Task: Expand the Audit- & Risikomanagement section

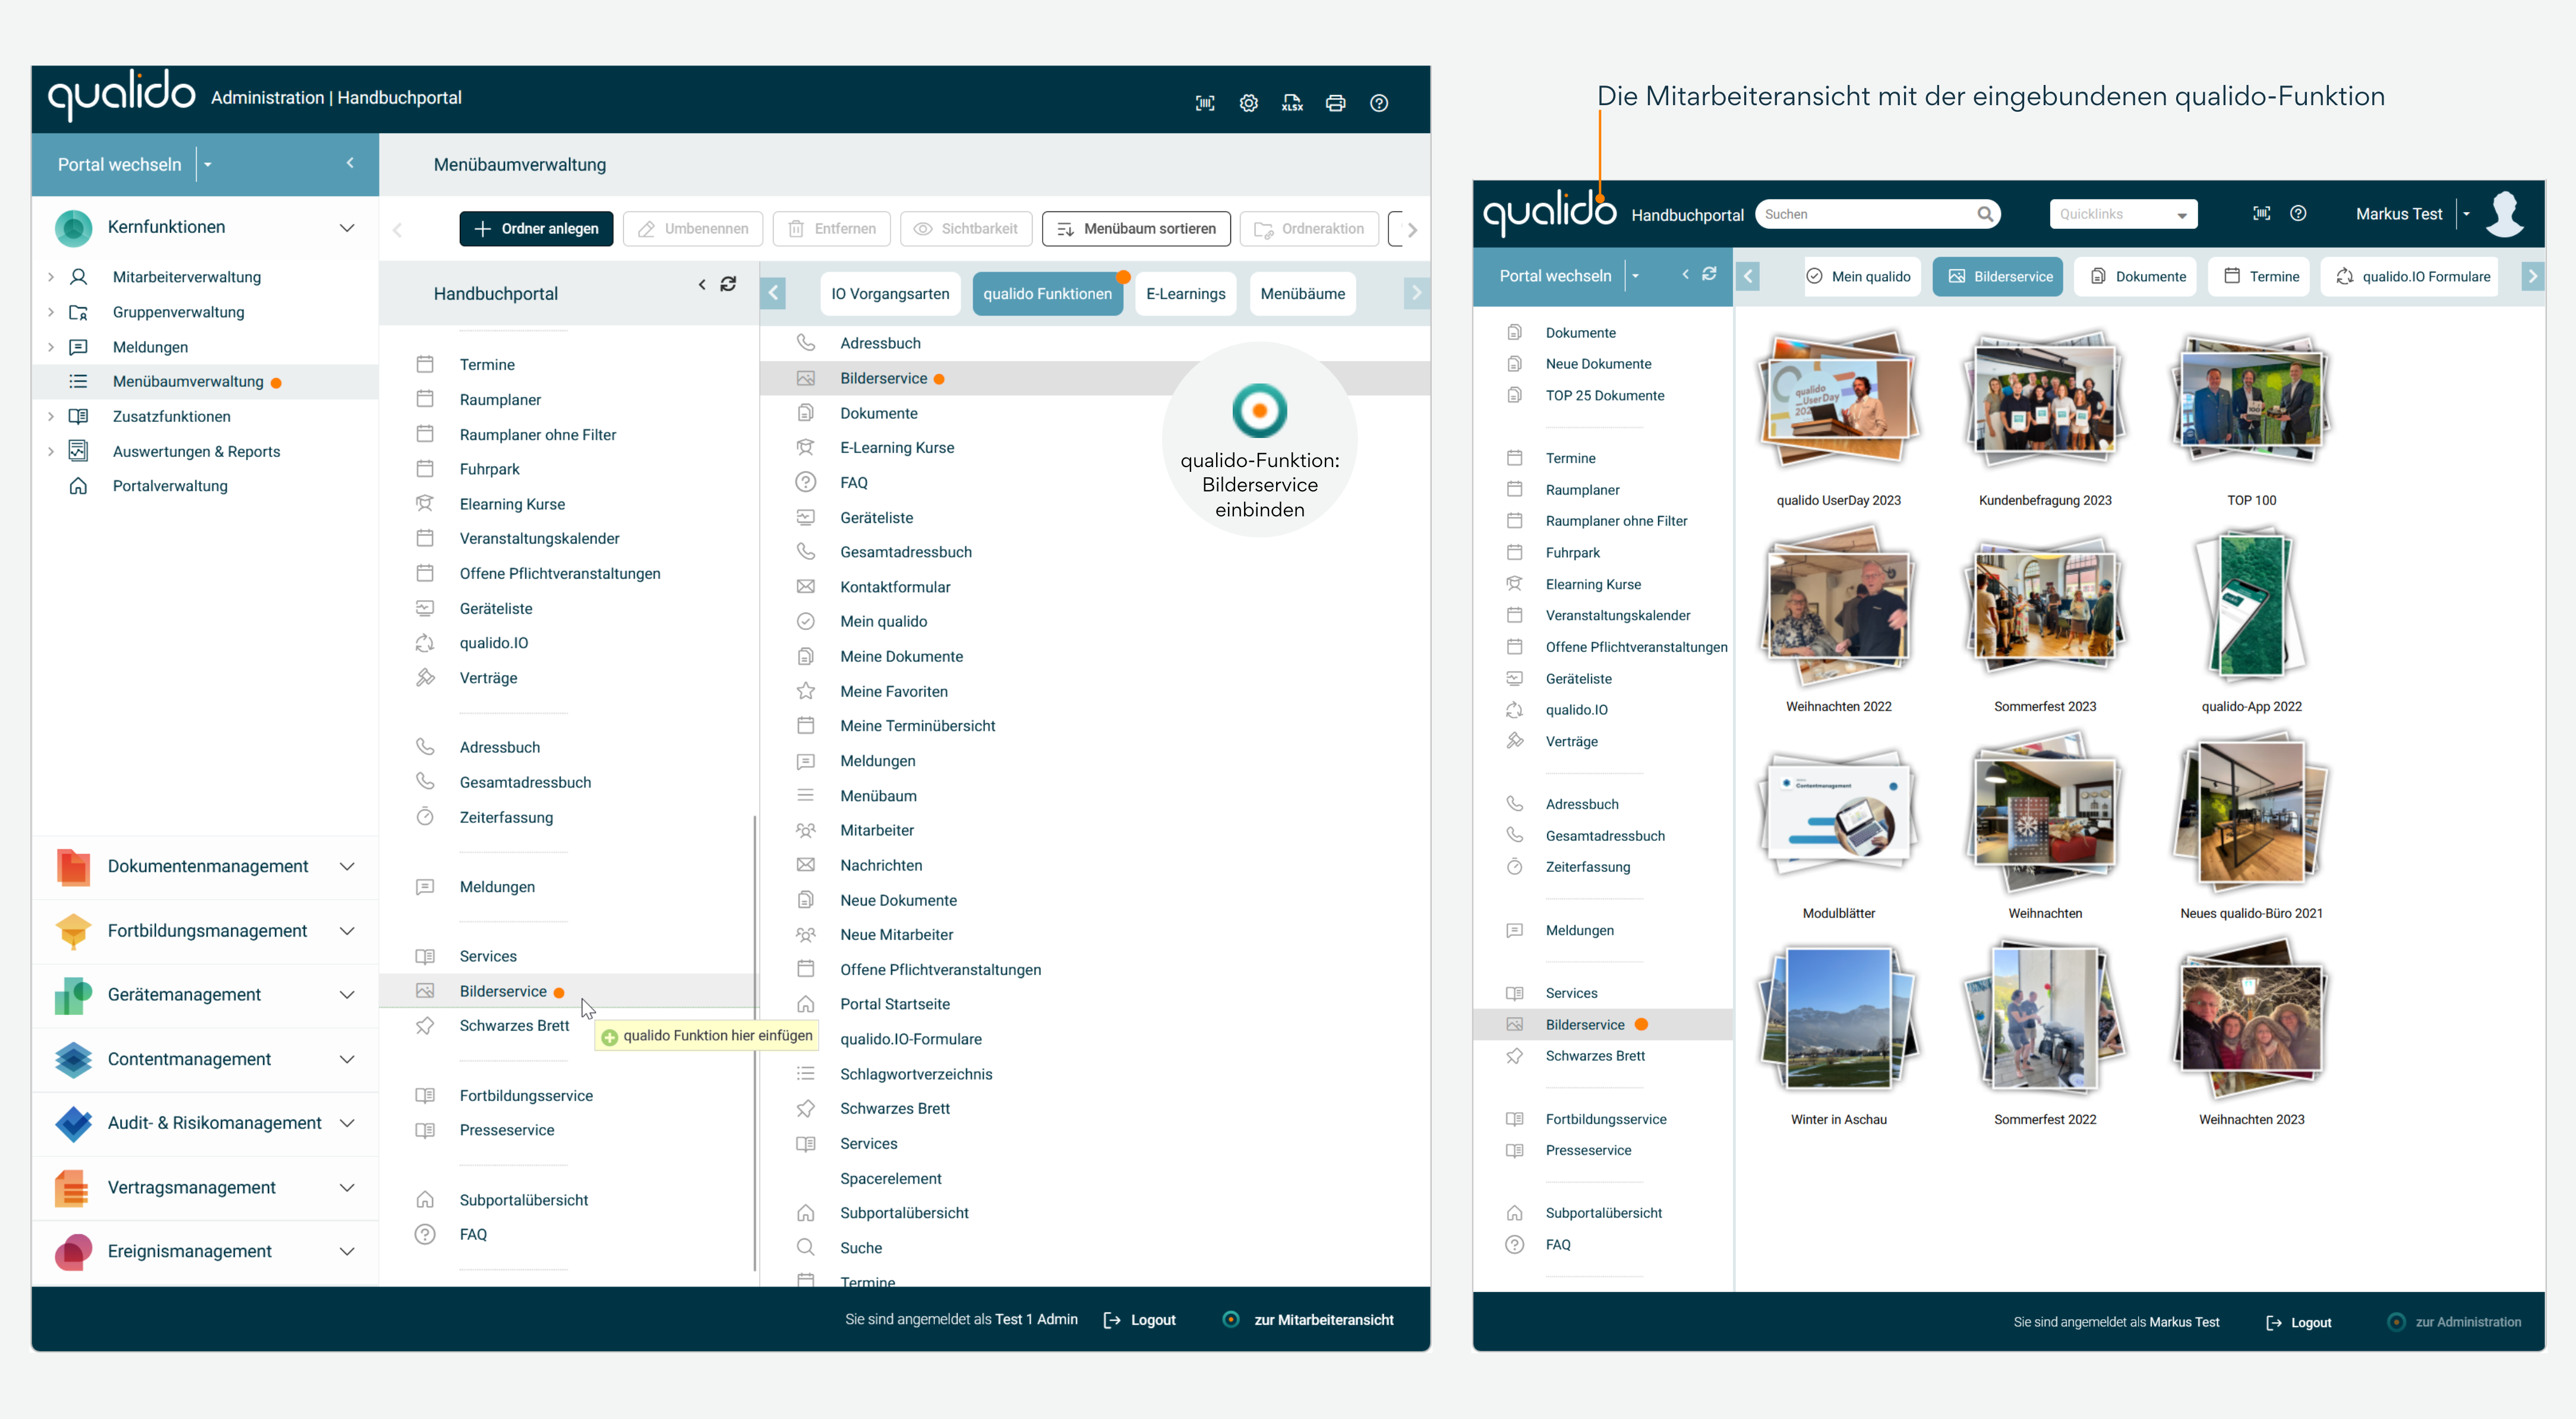Action: click(347, 1123)
